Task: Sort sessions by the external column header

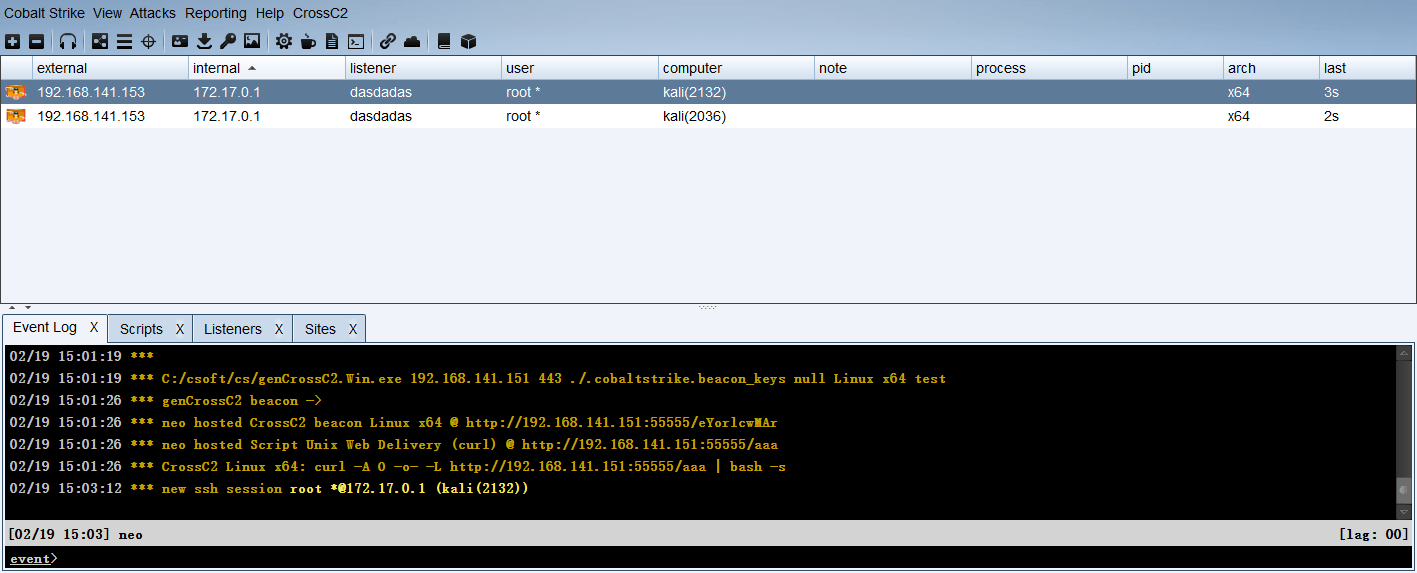Action: (110, 68)
